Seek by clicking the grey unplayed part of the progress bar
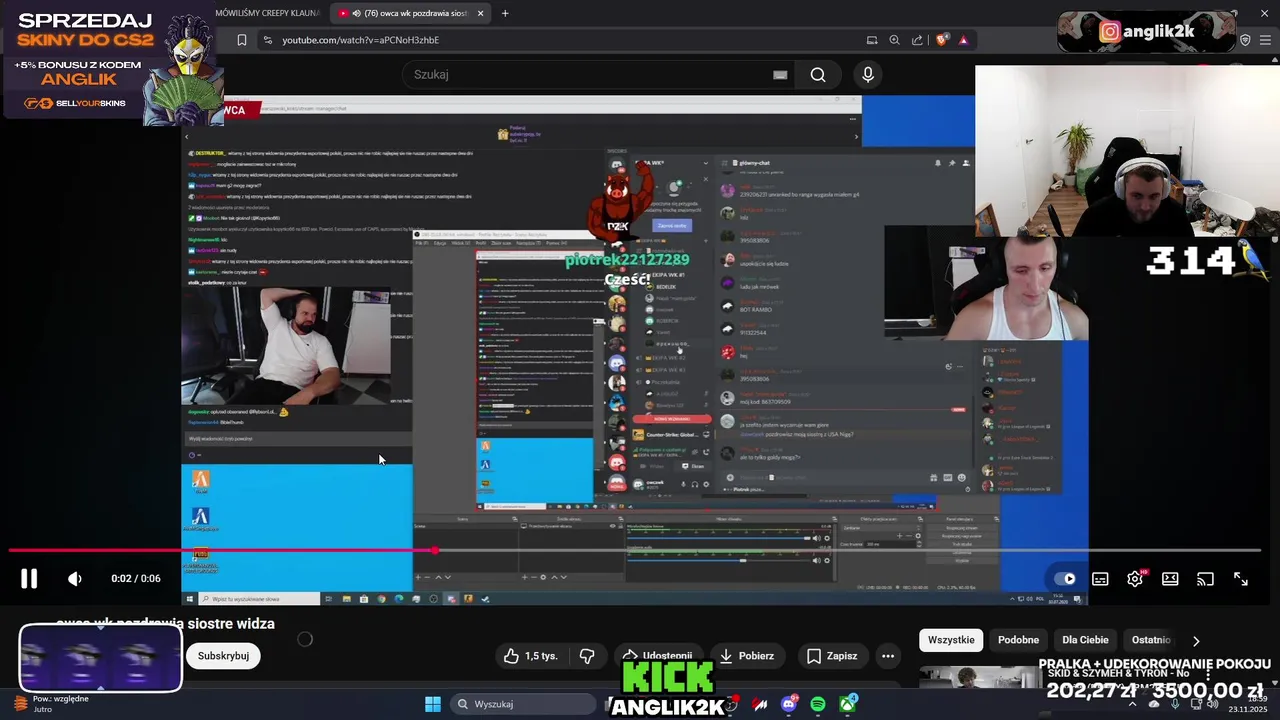Viewport: 1280px width, 720px height. [850, 550]
